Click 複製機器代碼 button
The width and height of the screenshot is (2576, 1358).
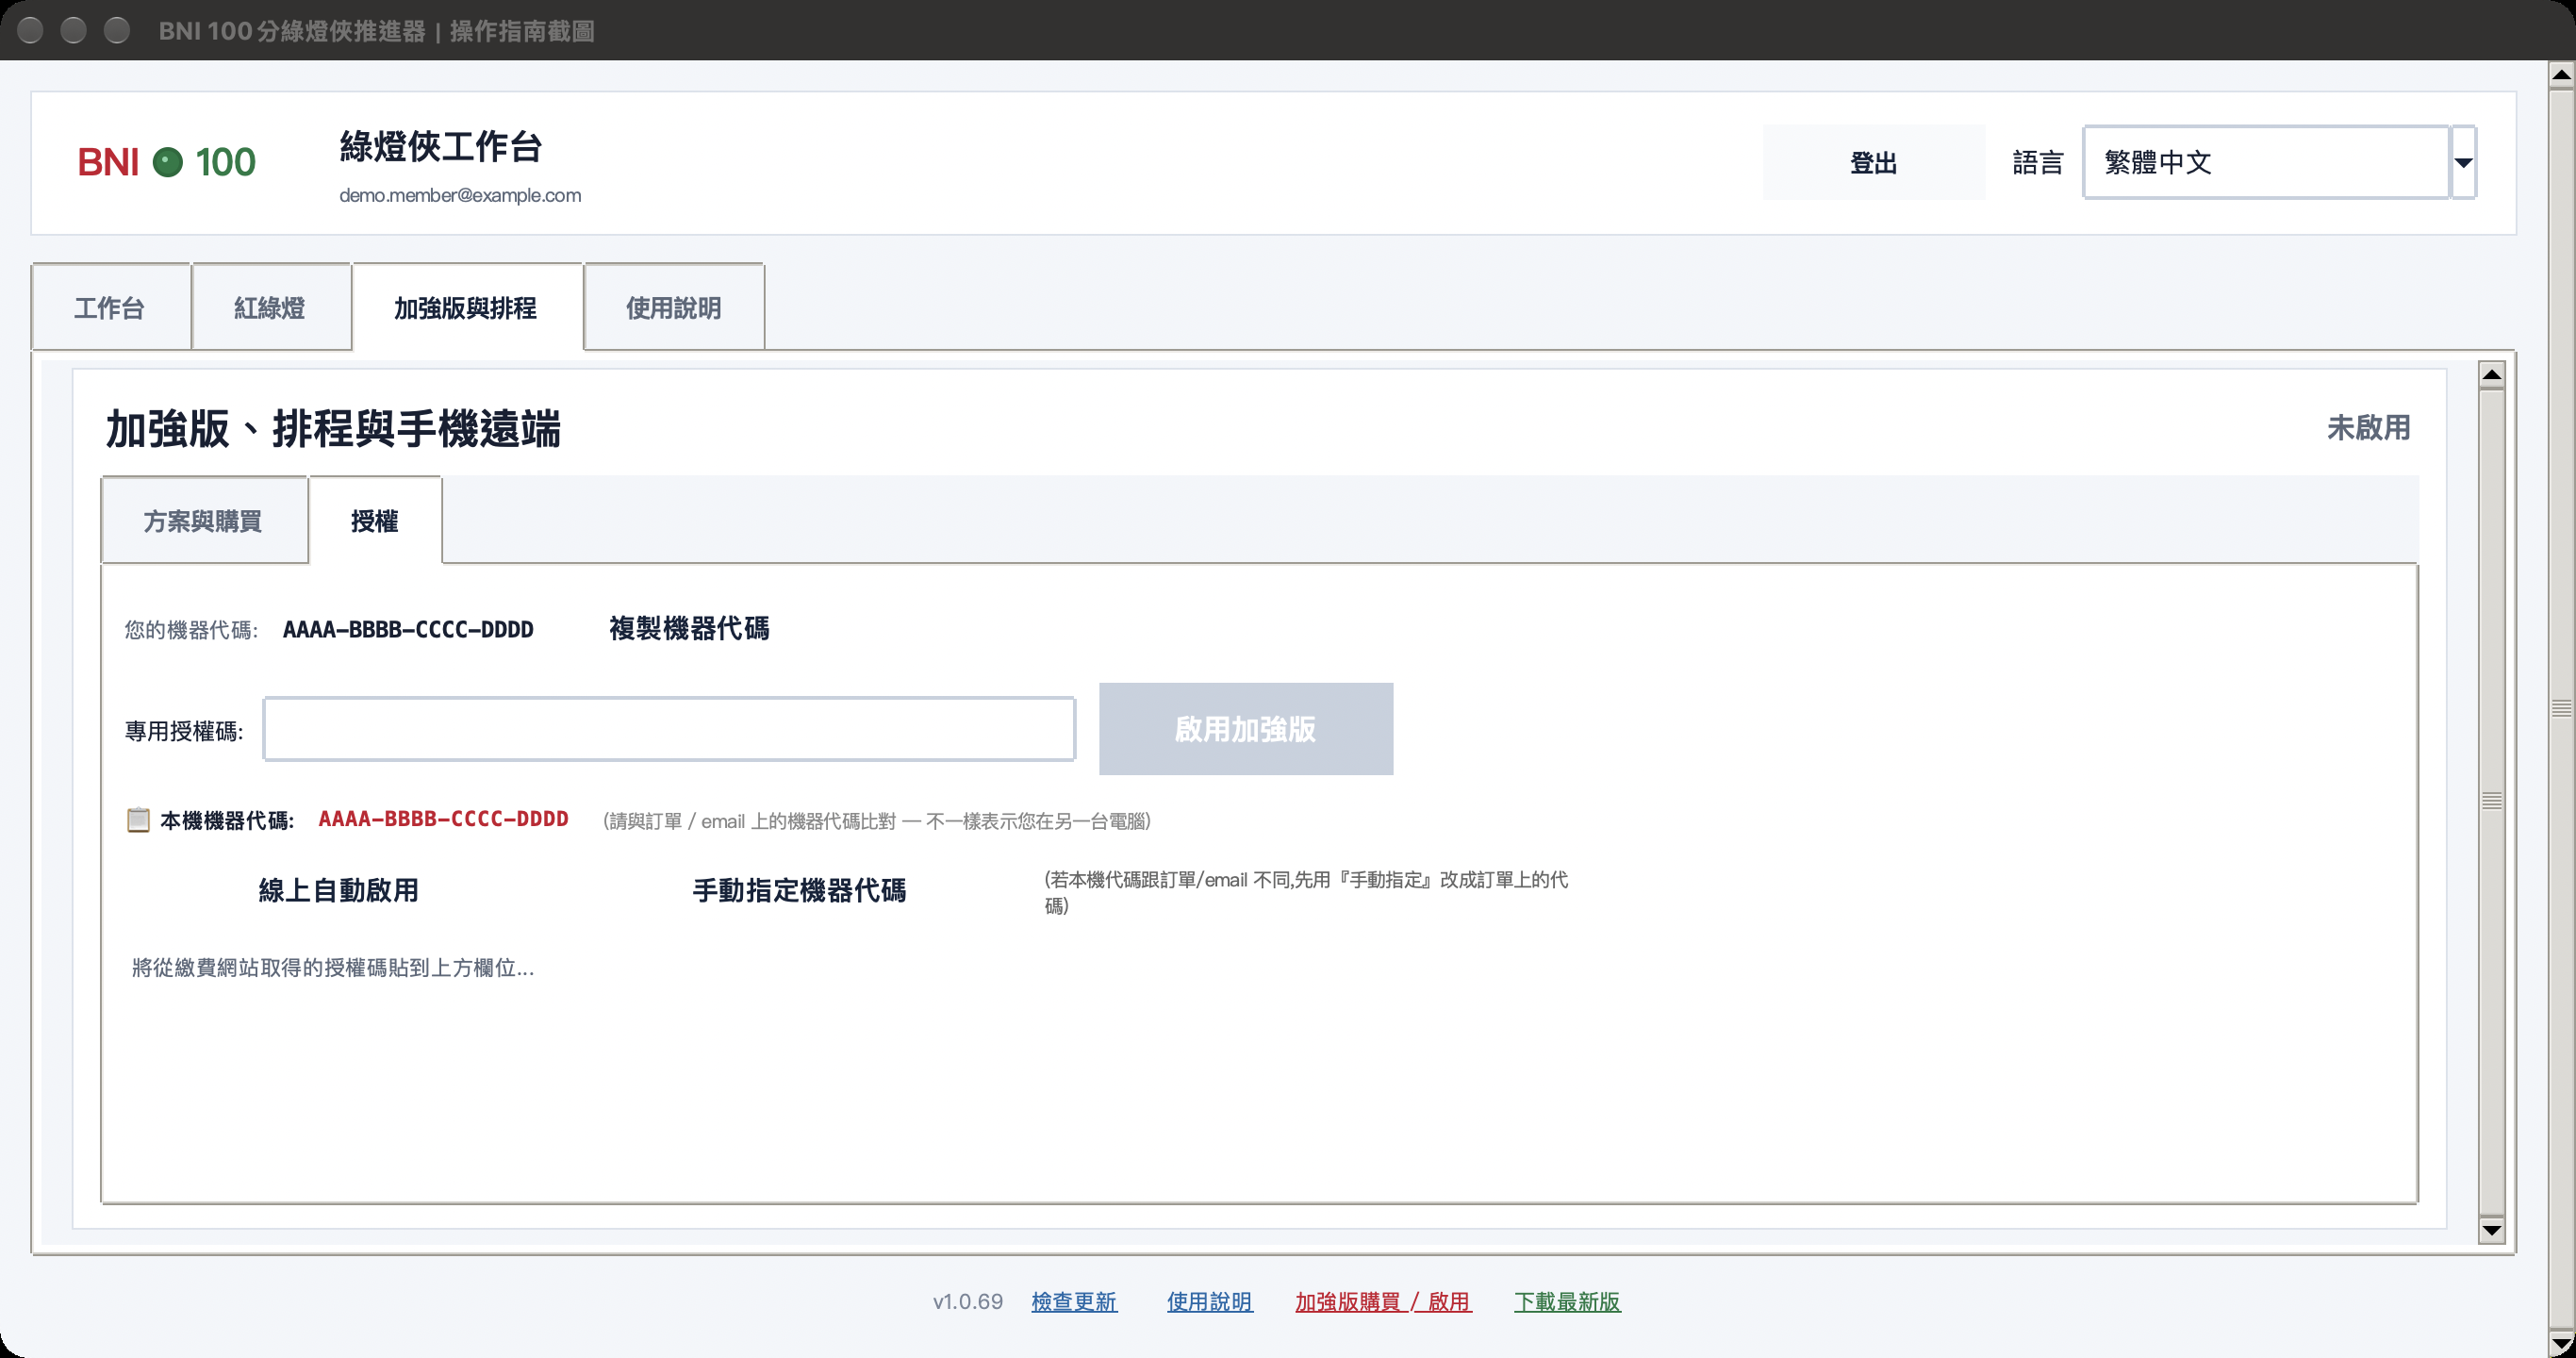[x=689, y=628]
